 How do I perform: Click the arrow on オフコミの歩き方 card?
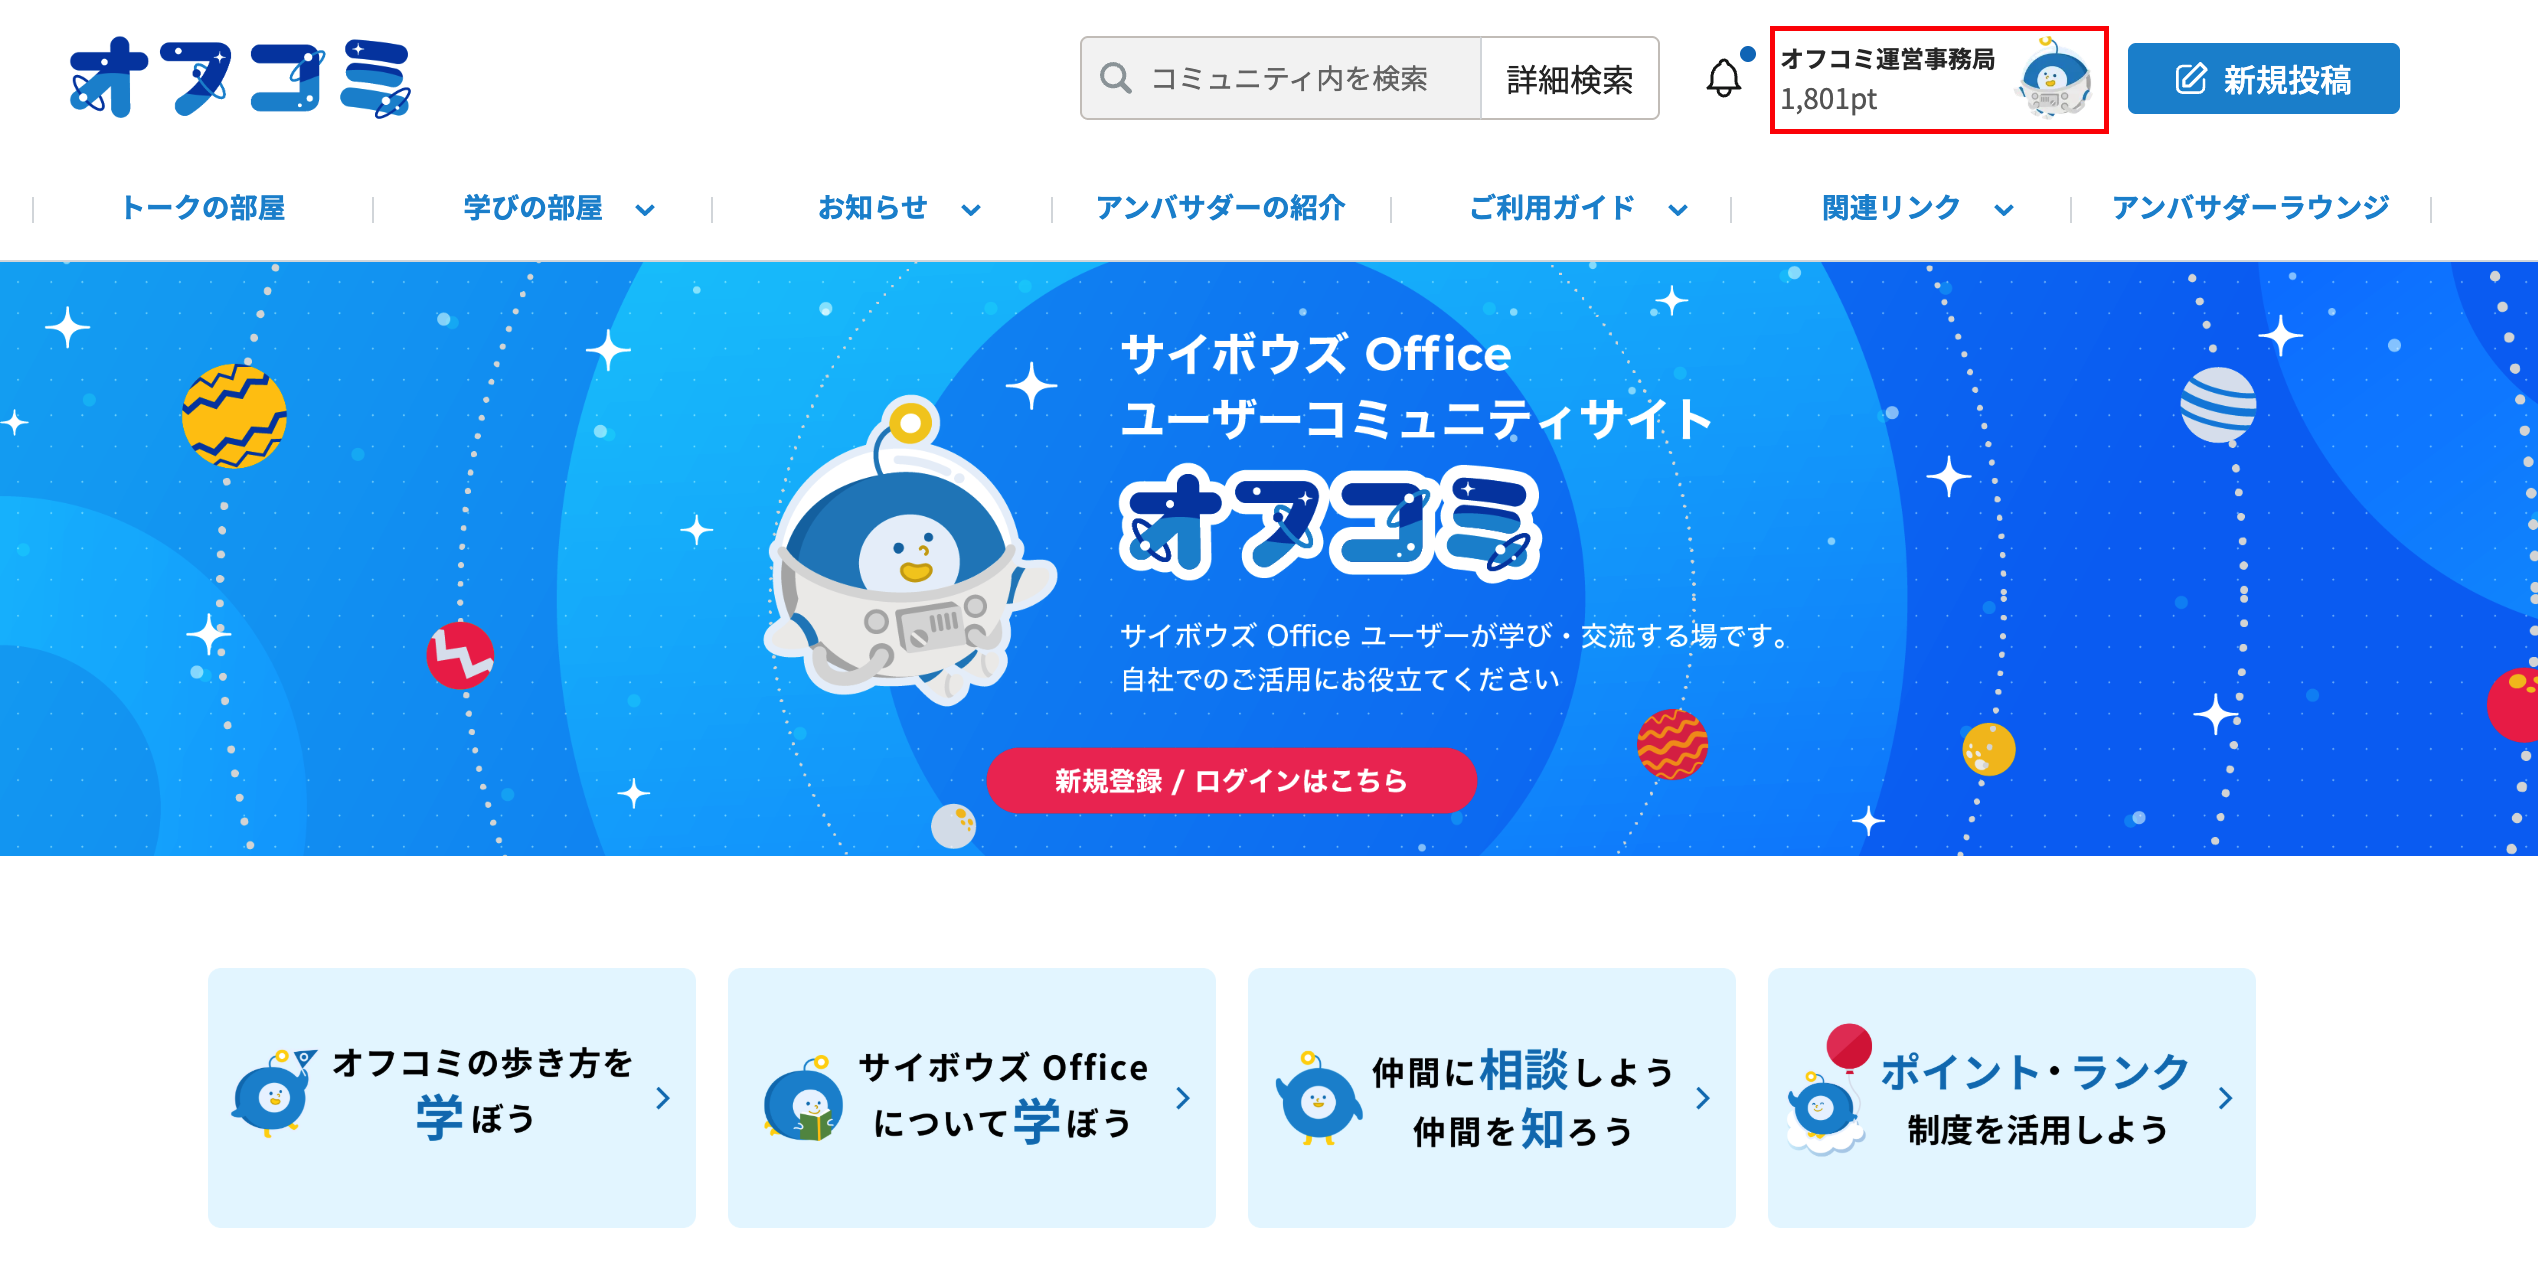tap(662, 1098)
